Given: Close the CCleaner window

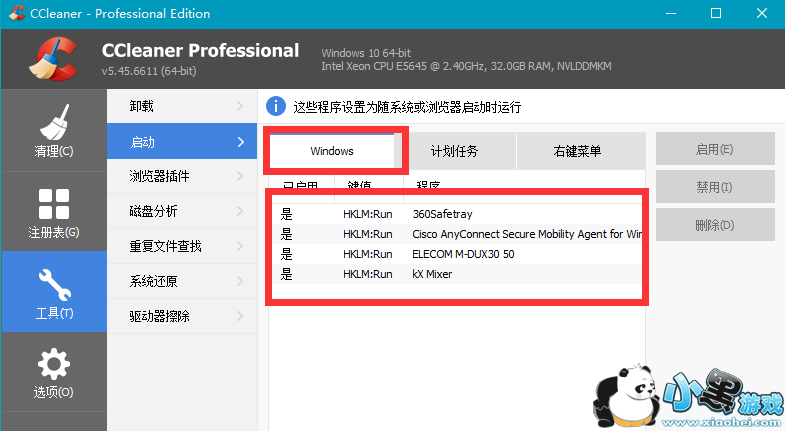Looking at the screenshot, I should tap(762, 14).
